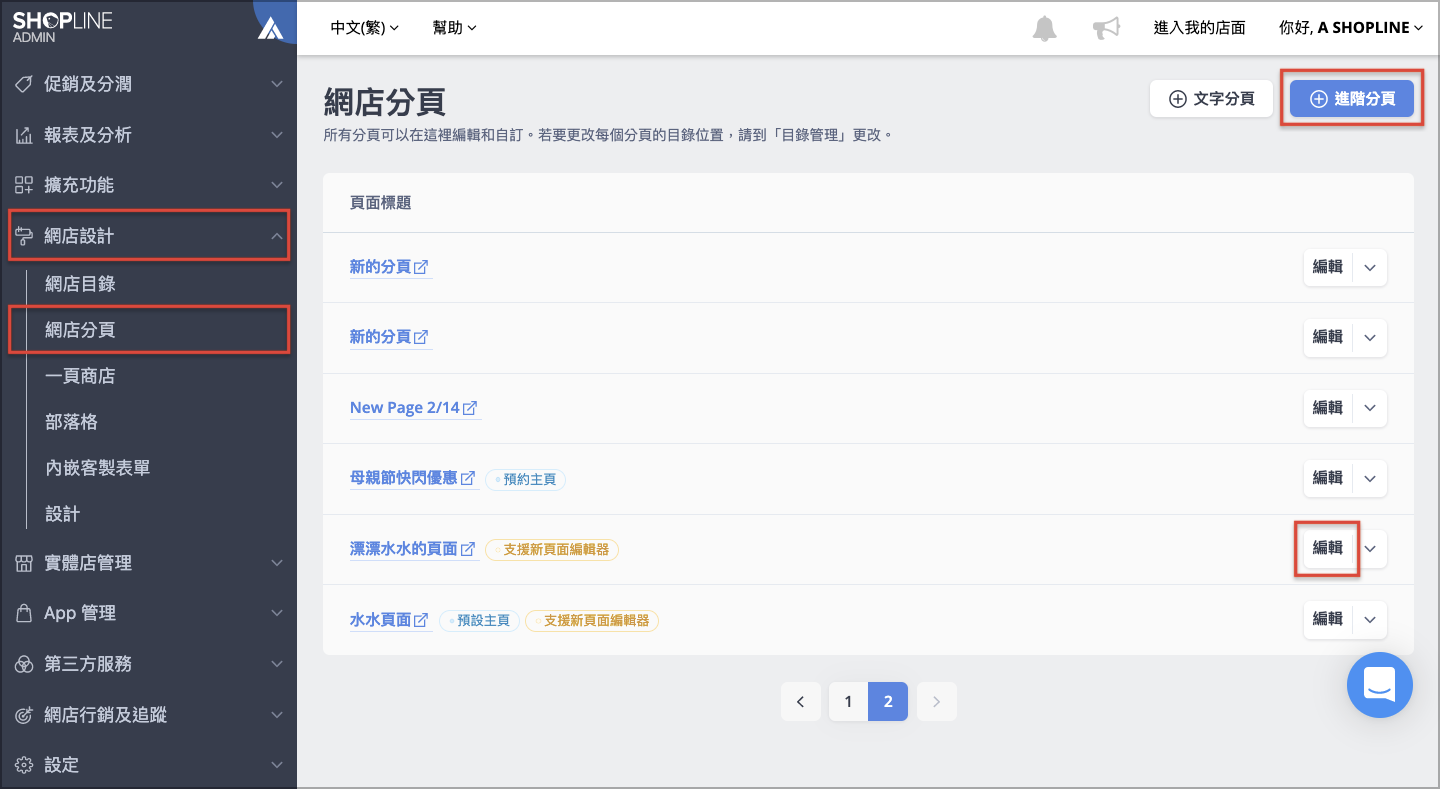
Task: Open the 水水頁面 link
Action: [x=380, y=620]
